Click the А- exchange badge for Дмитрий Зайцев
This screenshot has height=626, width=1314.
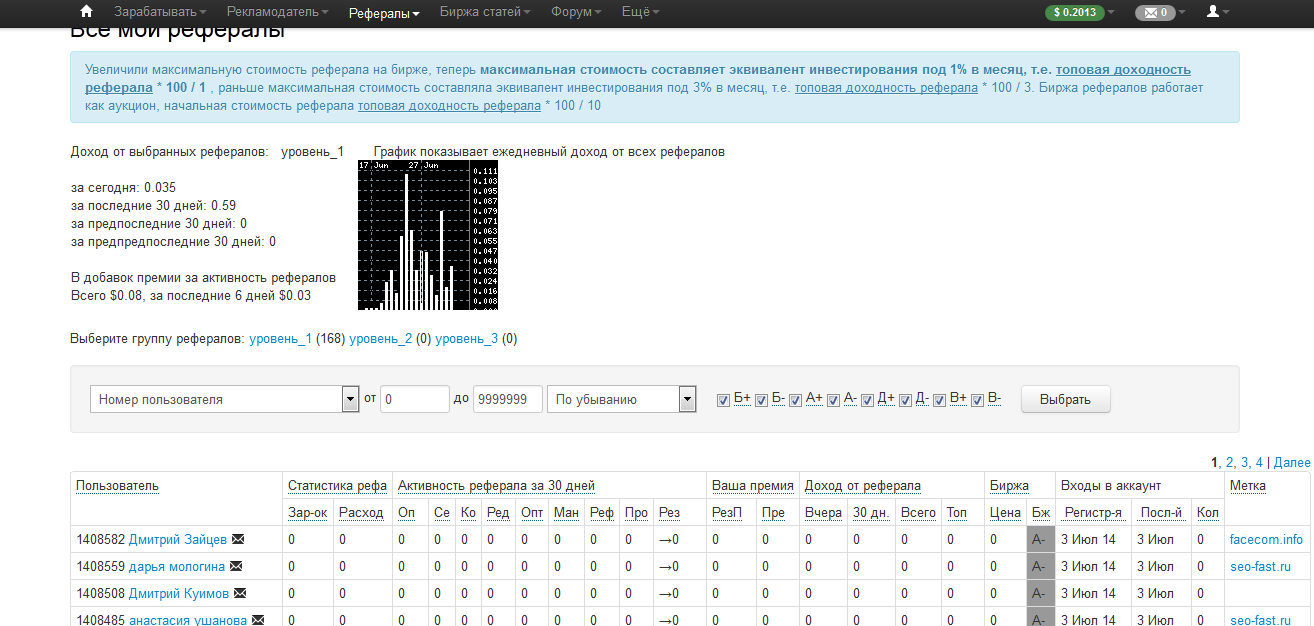1040,540
